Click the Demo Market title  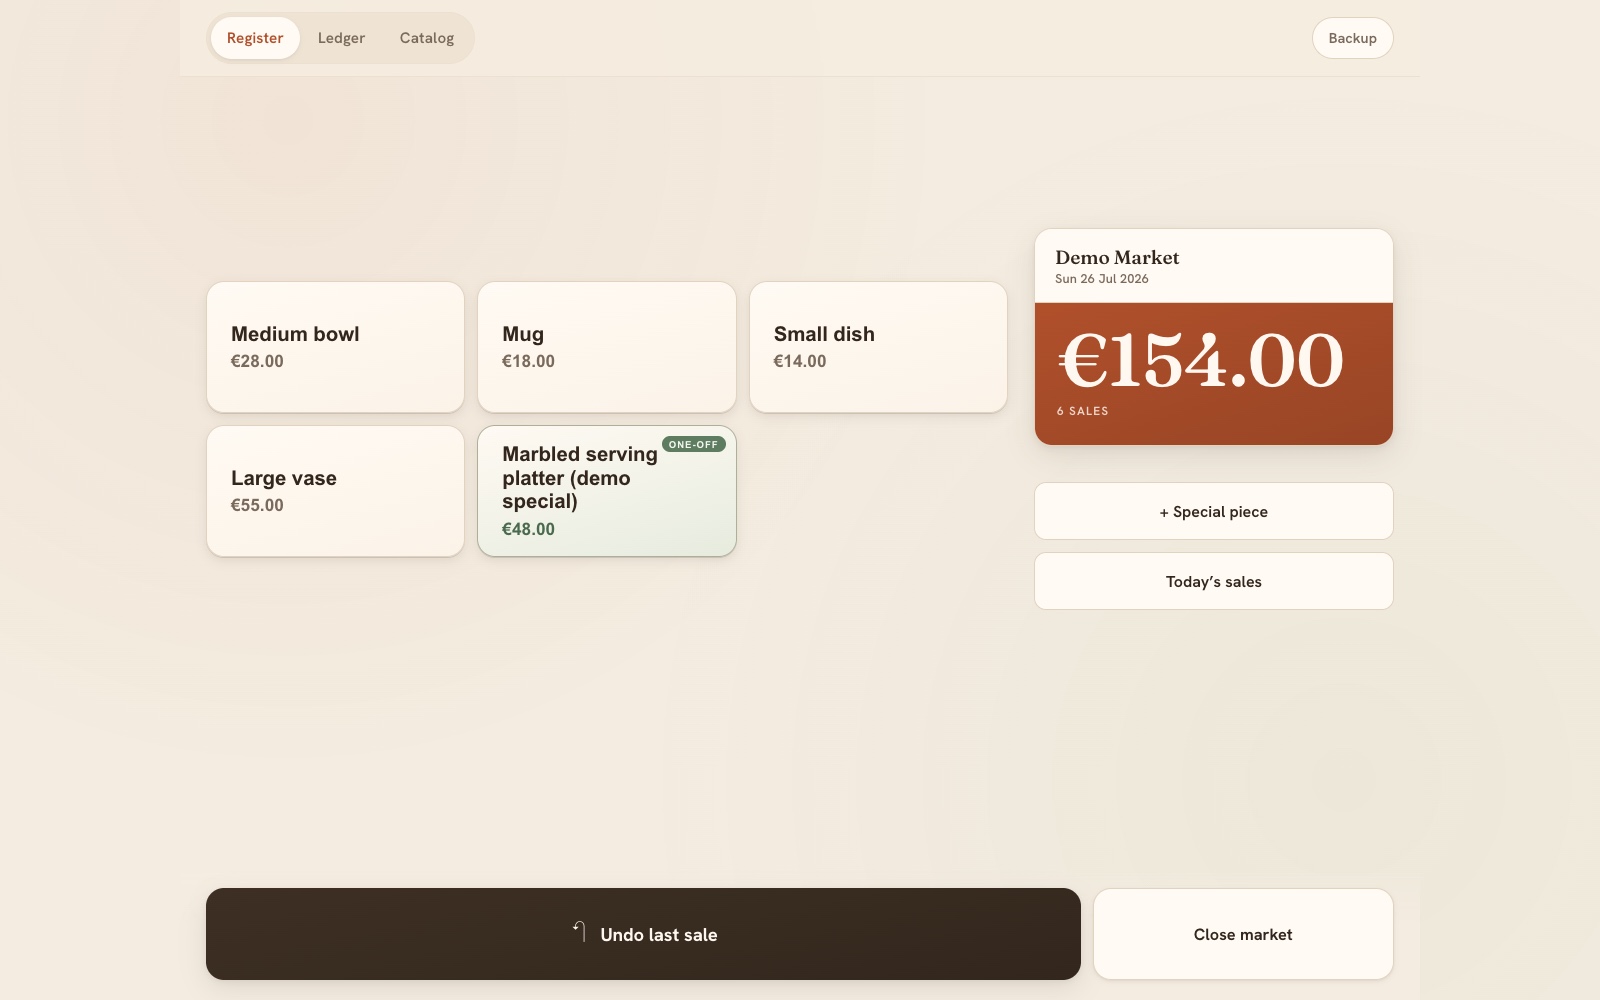[x=1117, y=257]
